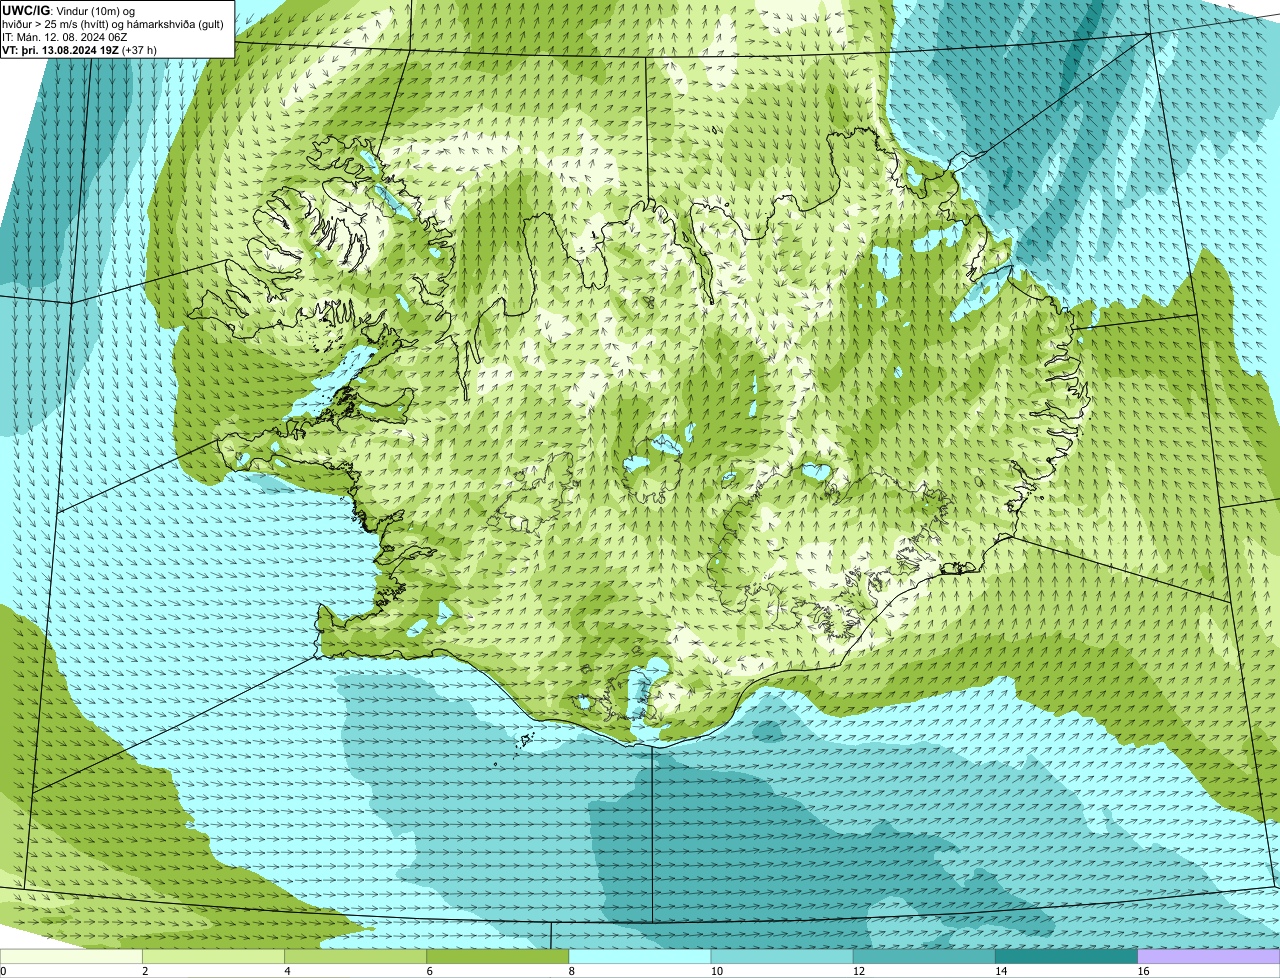This screenshot has width=1280, height=978.
Task: Click the legend tick label '2'
Action: click(x=146, y=971)
